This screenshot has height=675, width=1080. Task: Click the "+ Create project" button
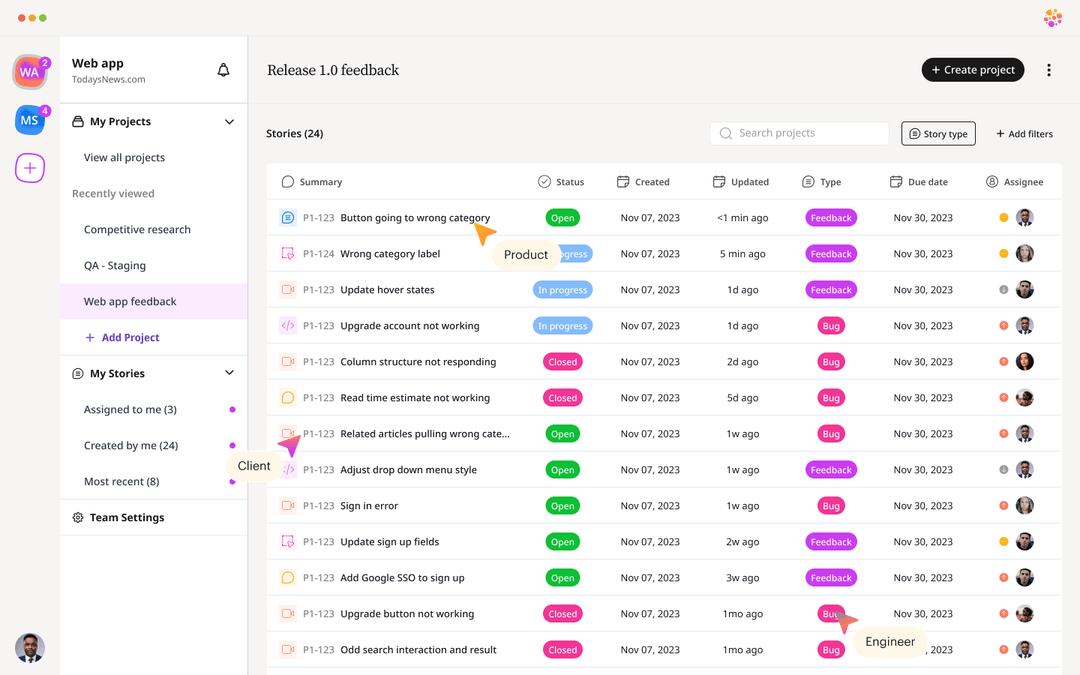(x=972, y=69)
